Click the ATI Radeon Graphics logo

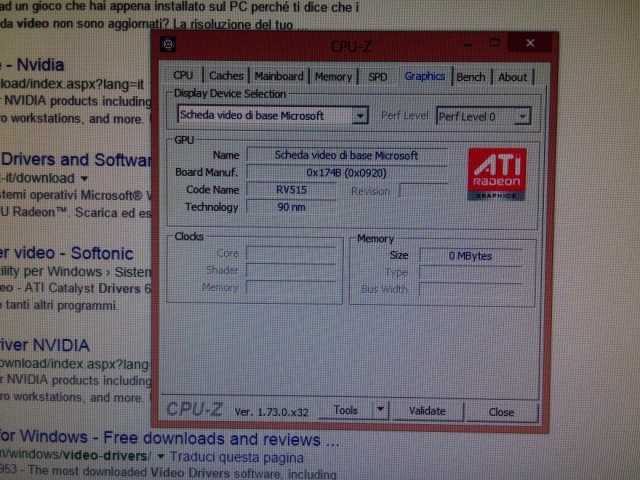tap(497, 174)
